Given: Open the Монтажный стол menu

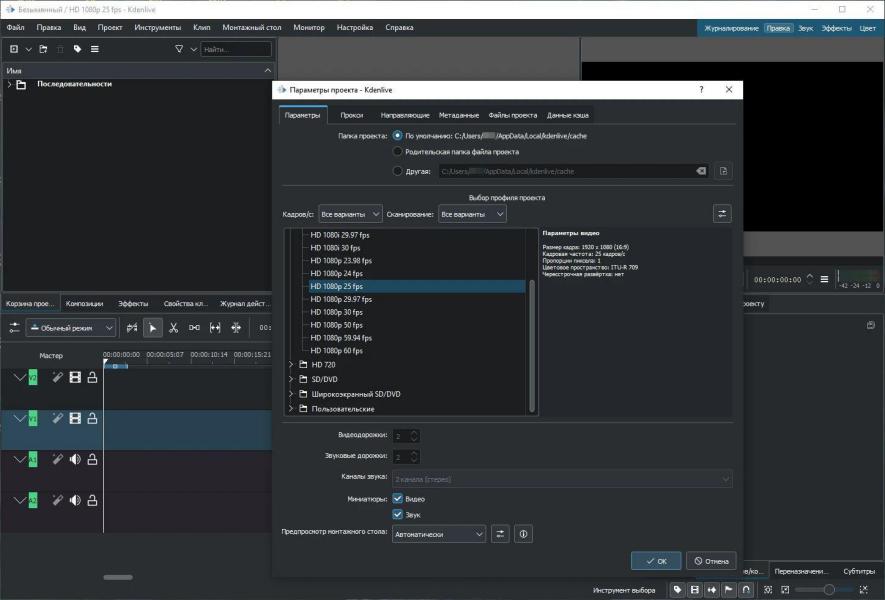Looking at the screenshot, I should [x=252, y=27].
